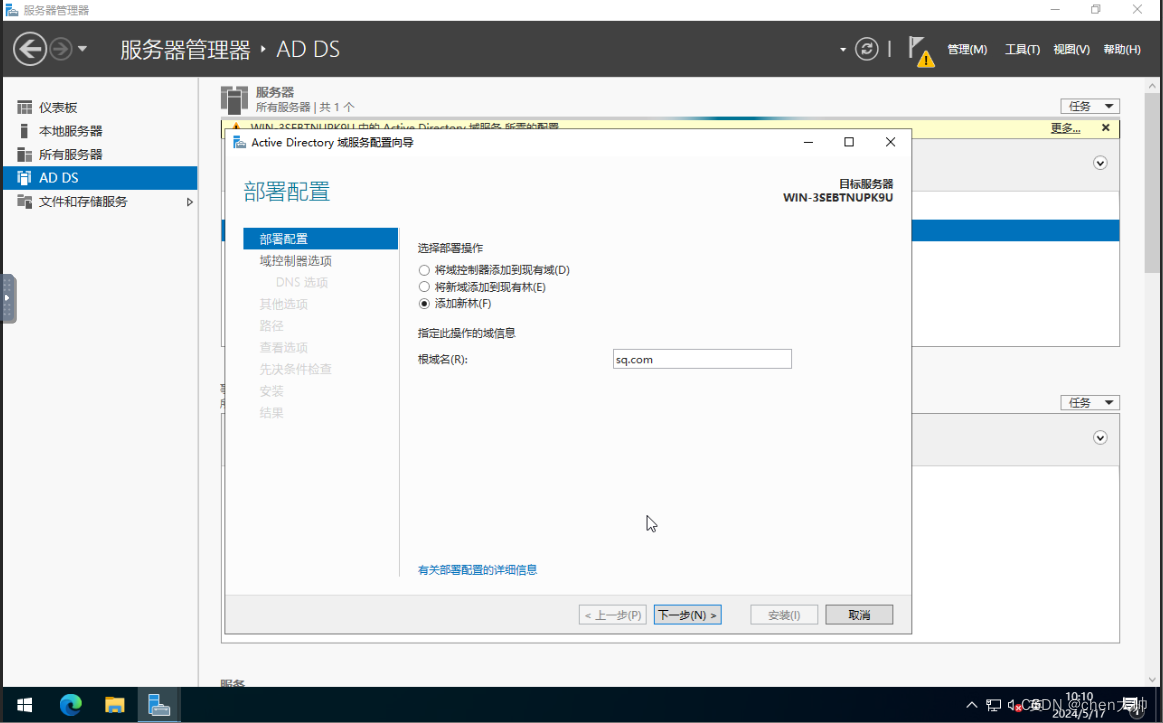Click 更多... link in the yellow notification bar
Screen dimensions: 1163x723
click(1065, 128)
